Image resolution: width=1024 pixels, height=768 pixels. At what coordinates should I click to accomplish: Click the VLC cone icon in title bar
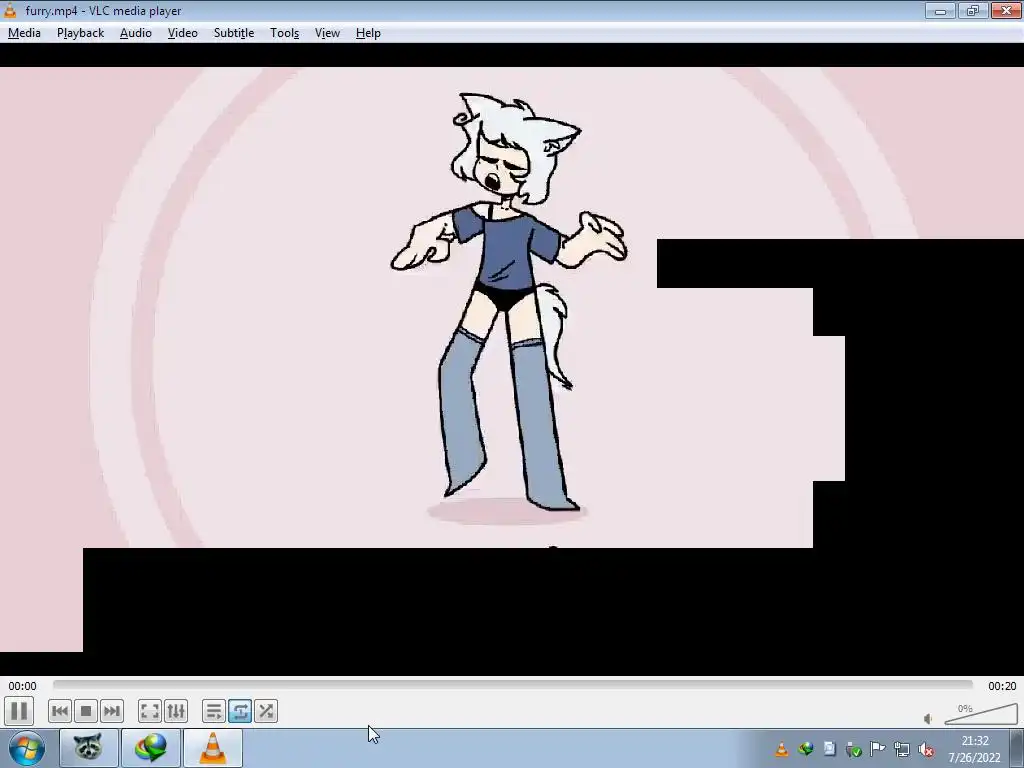tap(10, 10)
